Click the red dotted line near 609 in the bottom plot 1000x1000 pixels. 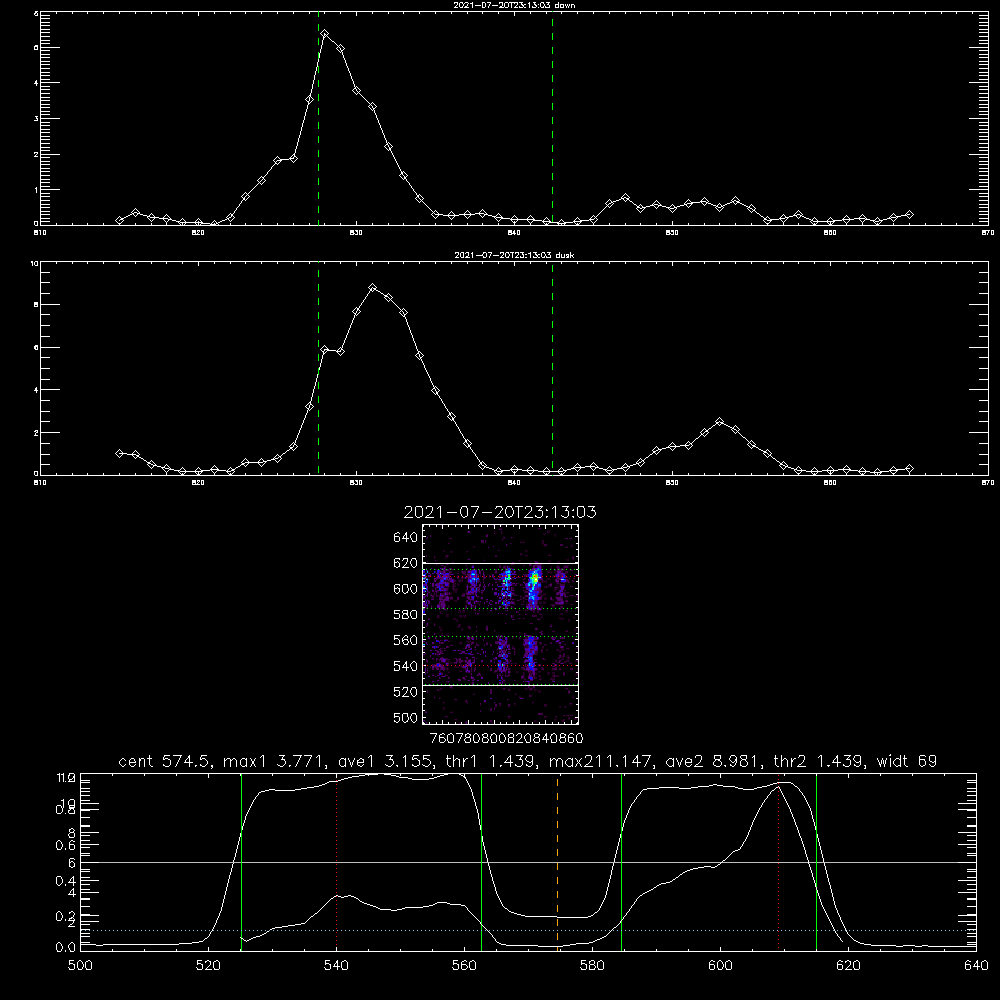779,861
